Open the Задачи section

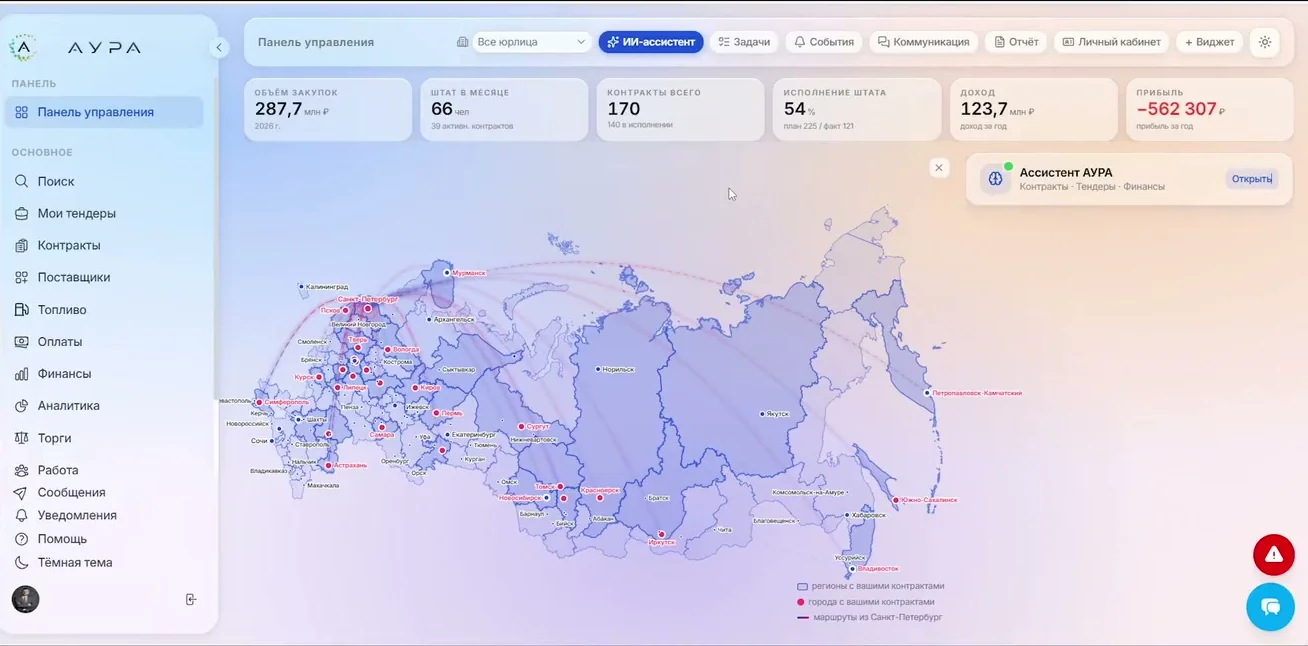[745, 42]
